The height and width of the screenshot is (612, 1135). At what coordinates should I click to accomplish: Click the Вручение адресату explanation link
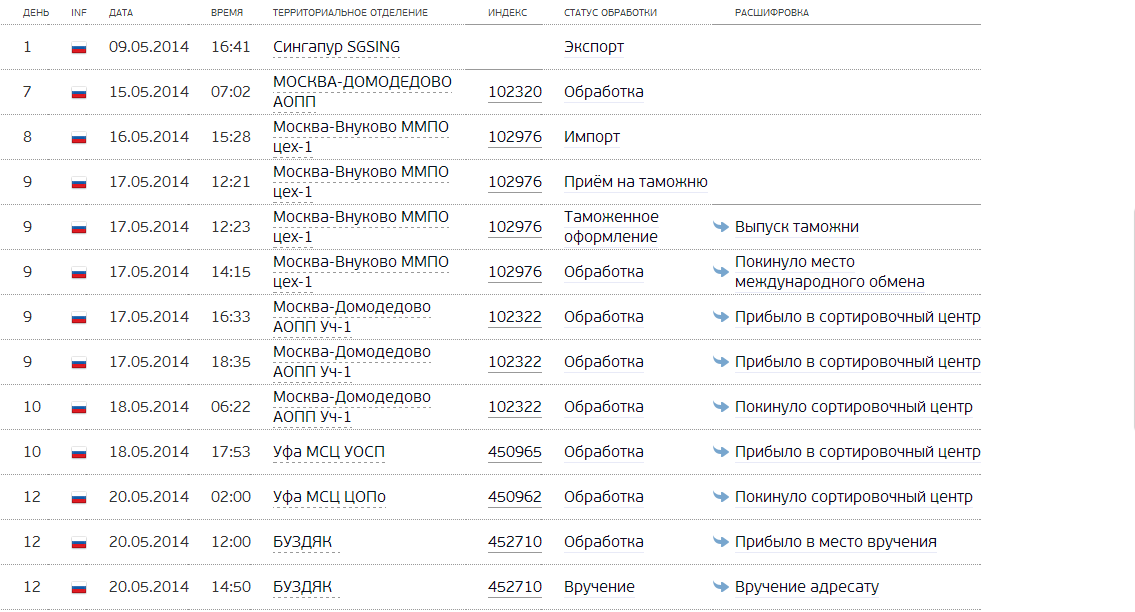806,587
